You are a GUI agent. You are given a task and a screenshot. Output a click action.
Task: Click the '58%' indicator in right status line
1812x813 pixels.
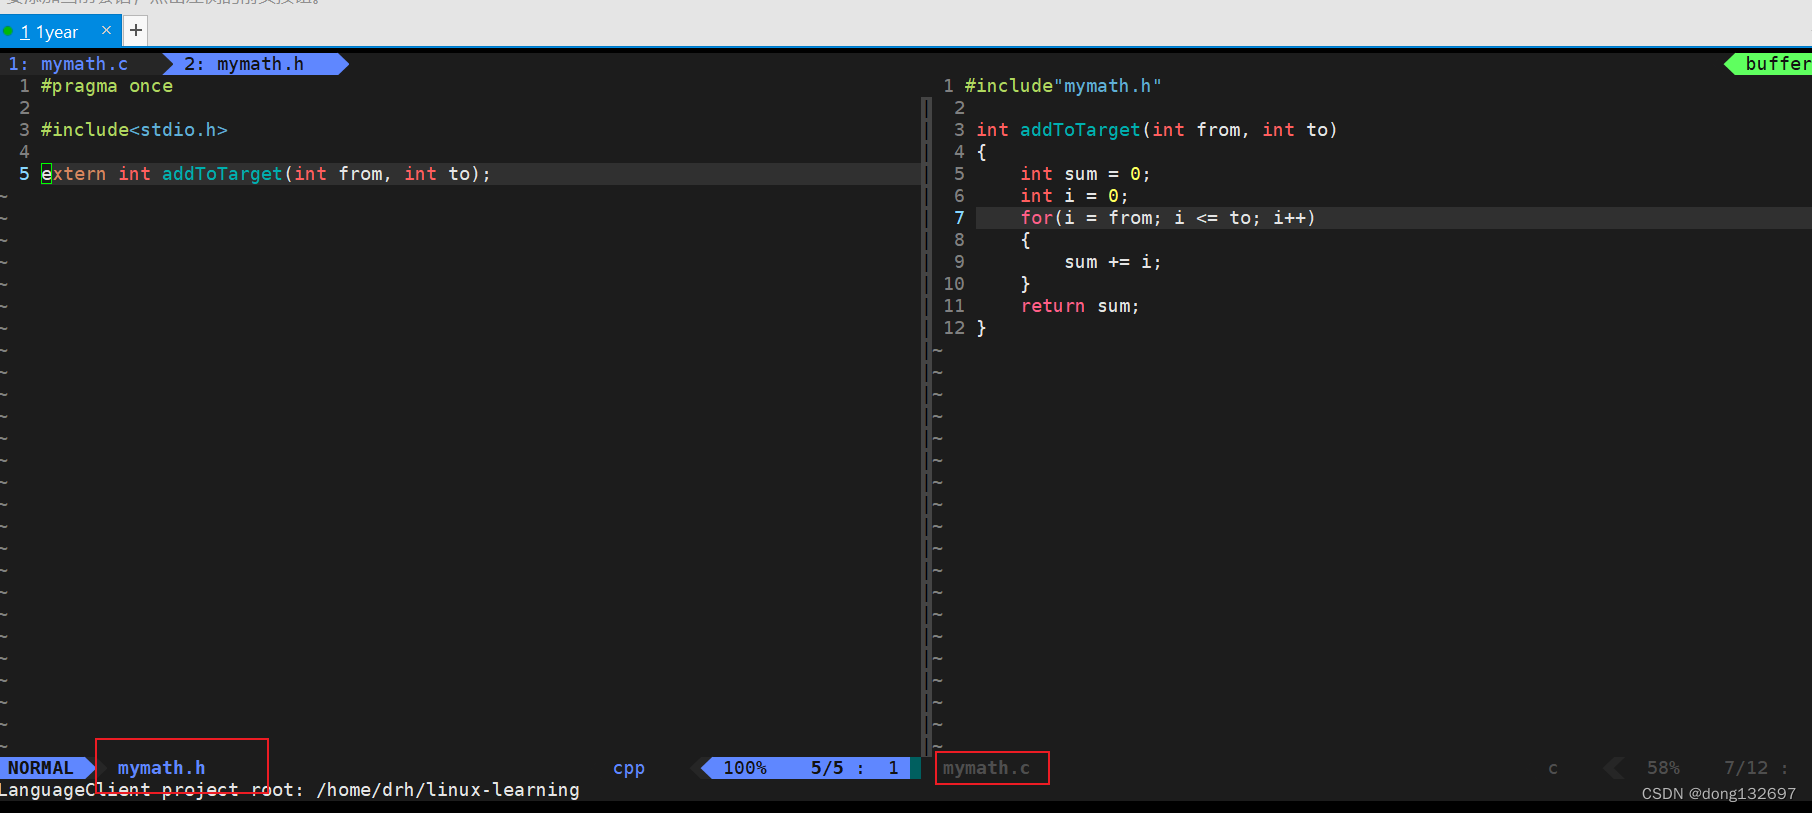point(1663,768)
